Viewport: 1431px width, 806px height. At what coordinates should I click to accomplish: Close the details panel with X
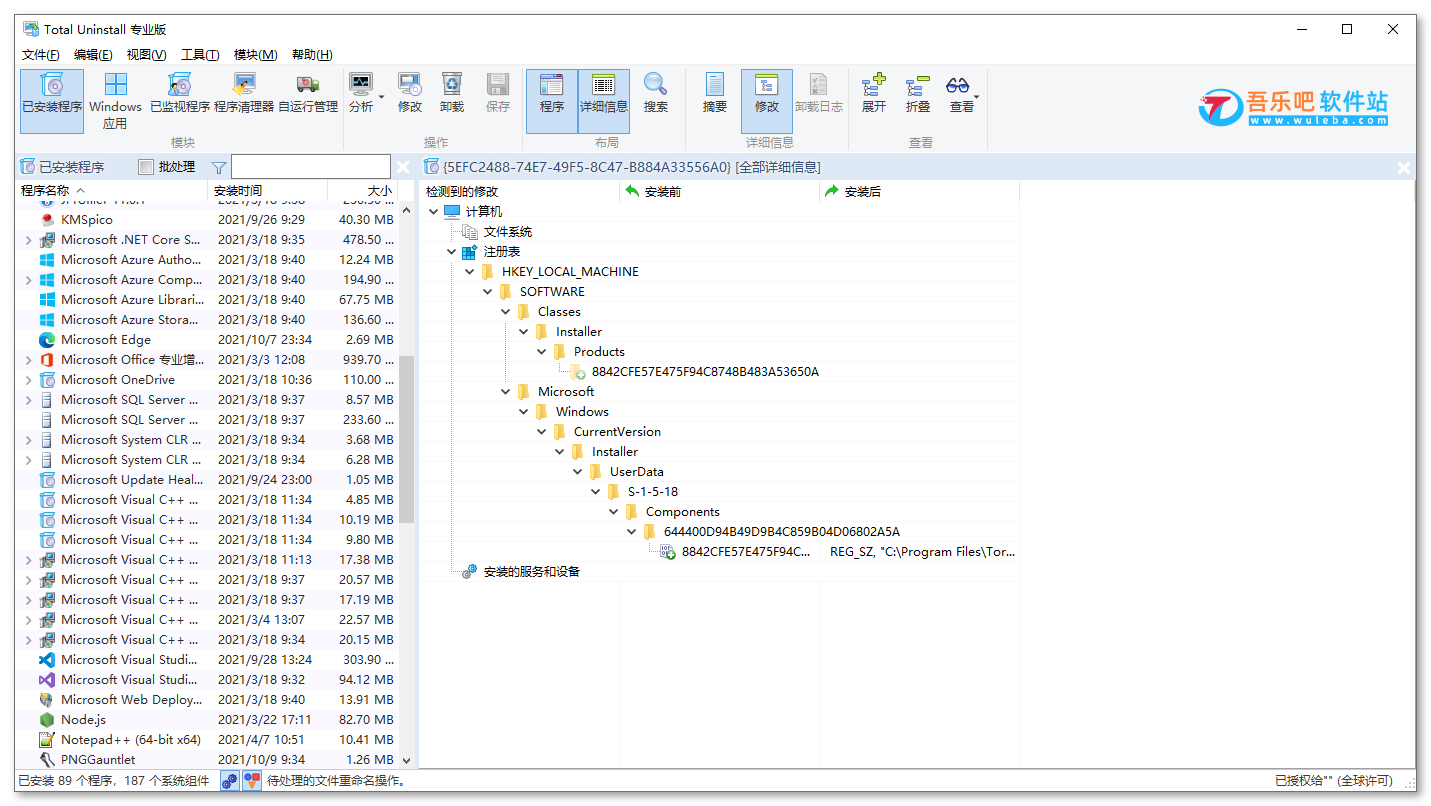(x=1404, y=167)
